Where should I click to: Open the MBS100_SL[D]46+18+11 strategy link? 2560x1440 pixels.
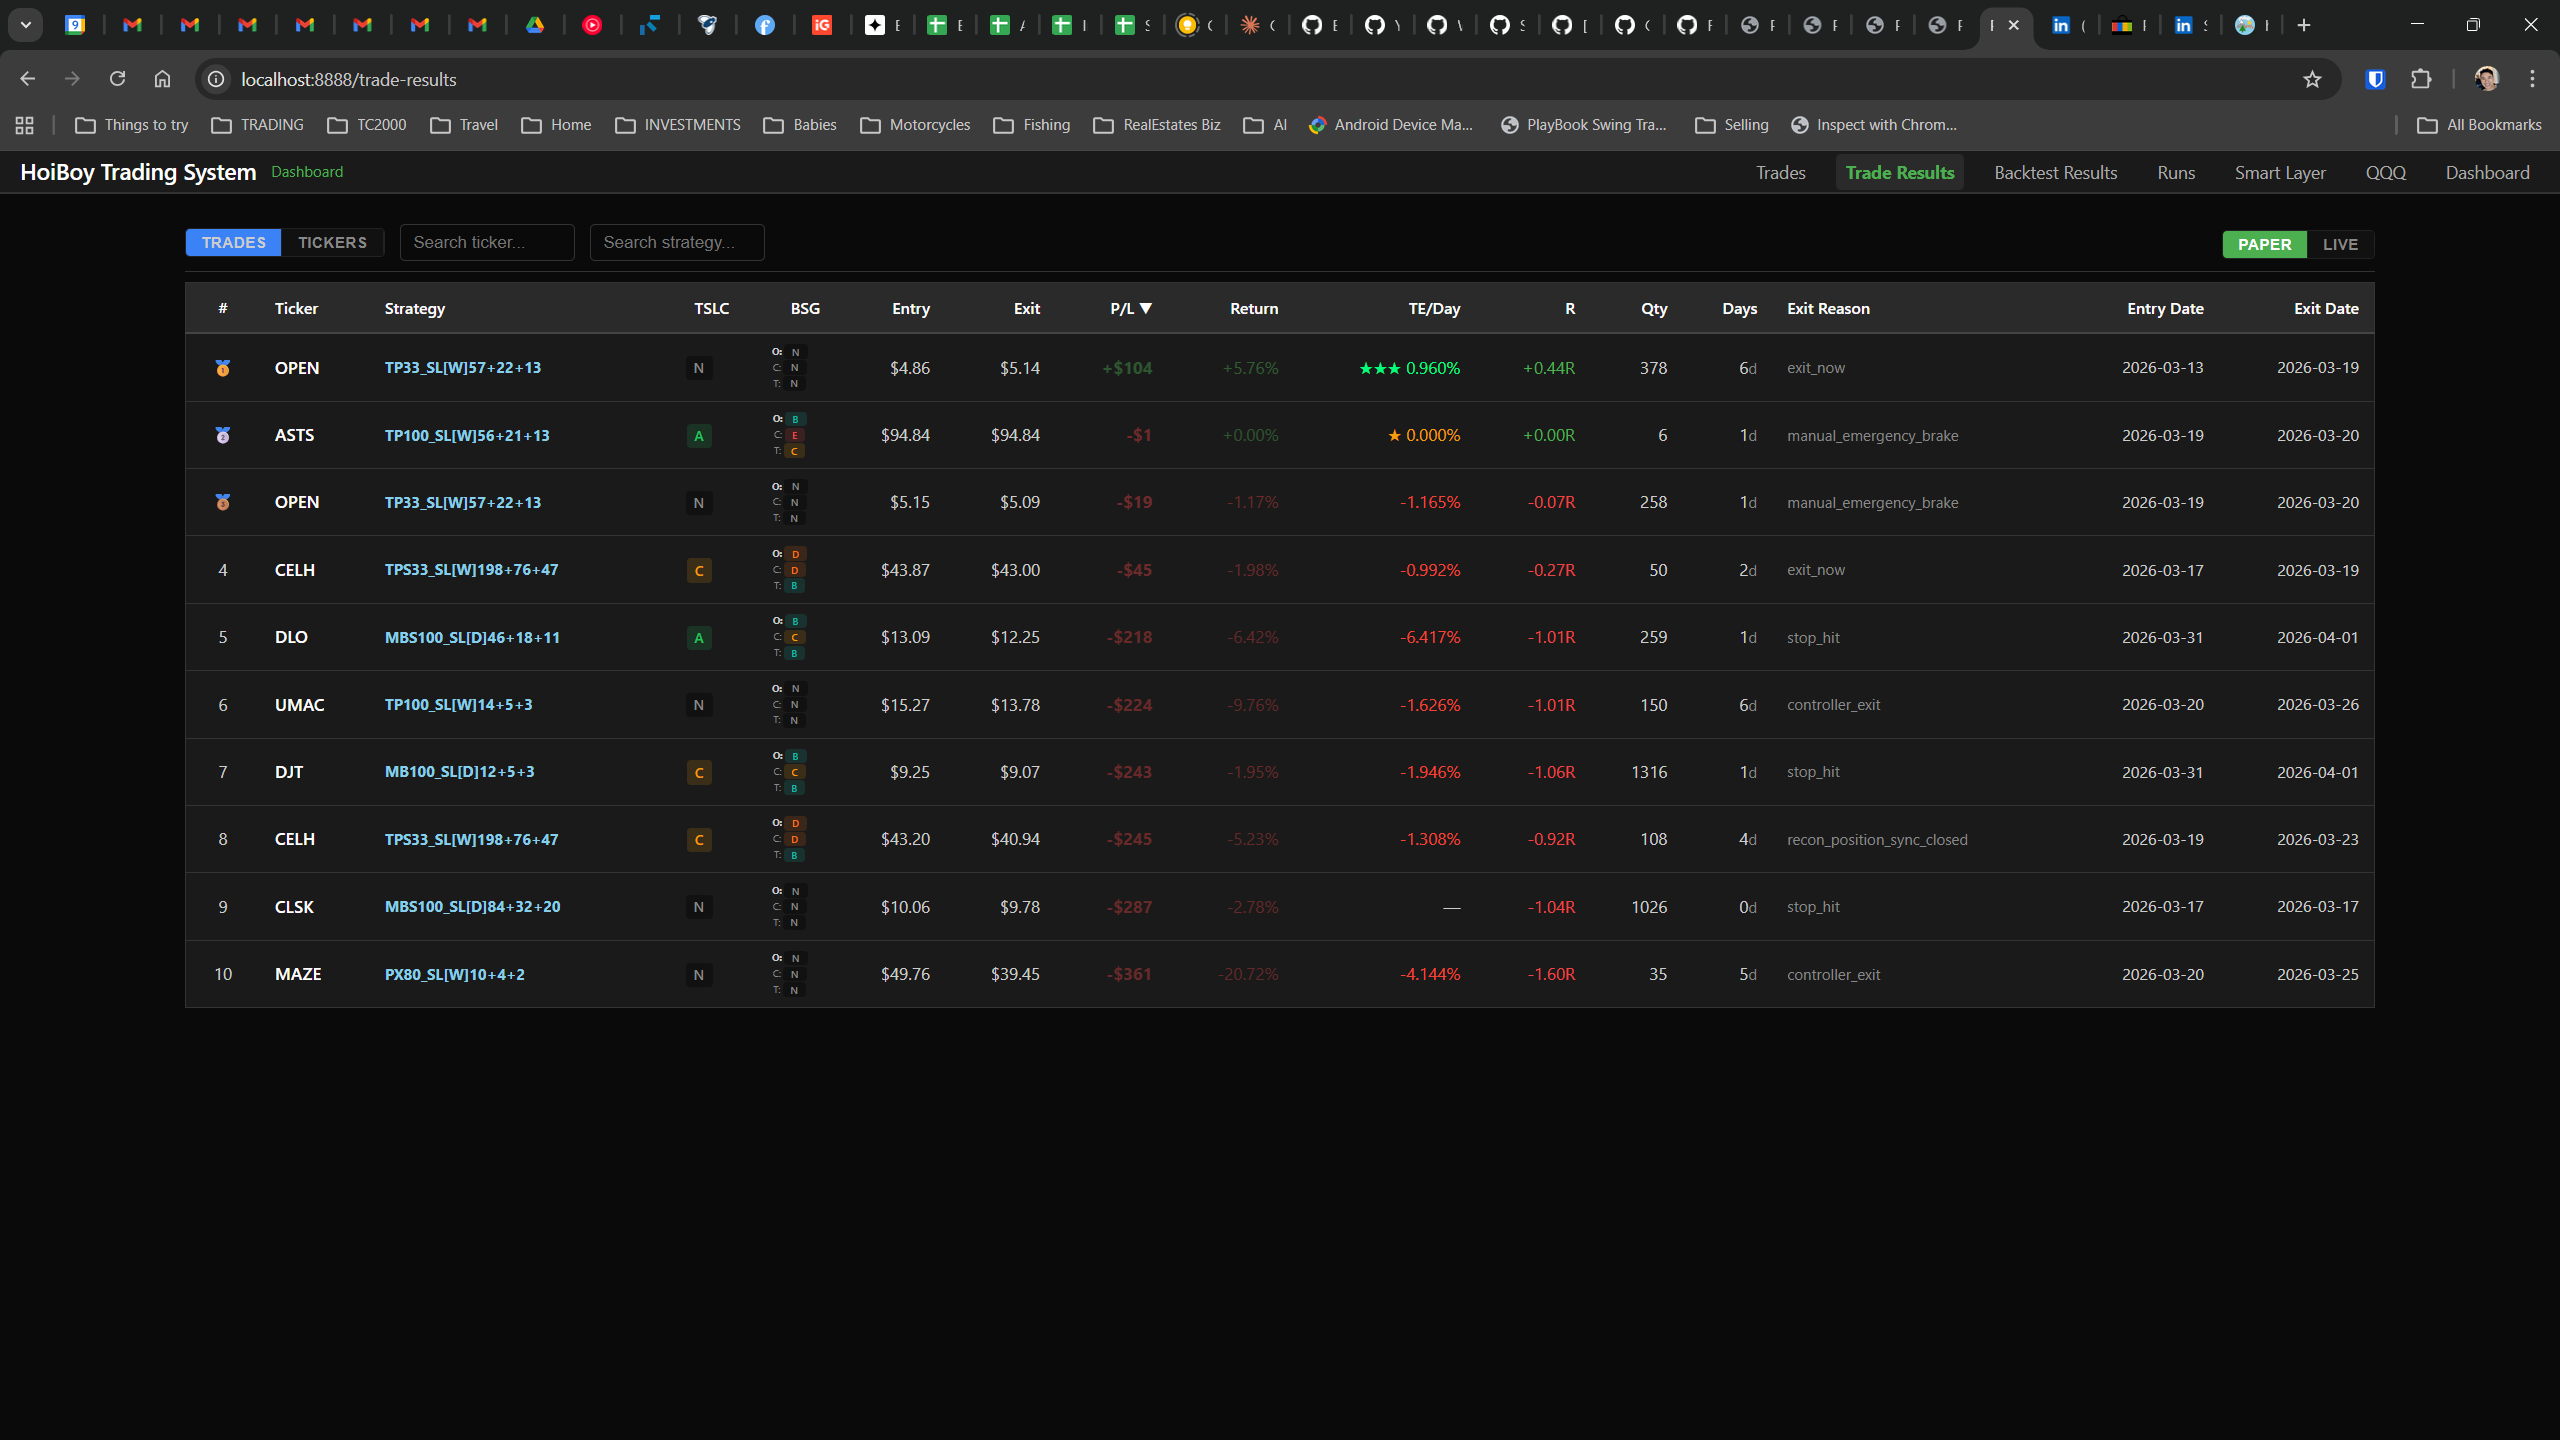point(472,637)
